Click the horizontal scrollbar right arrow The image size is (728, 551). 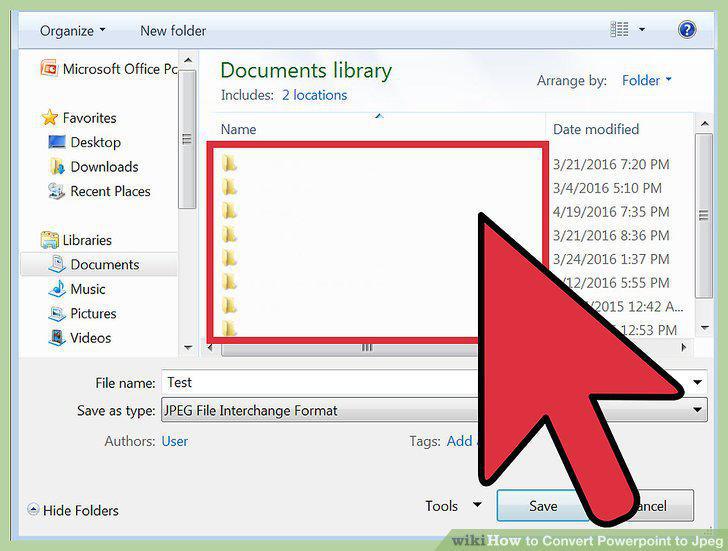pyautogui.click(x=683, y=347)
